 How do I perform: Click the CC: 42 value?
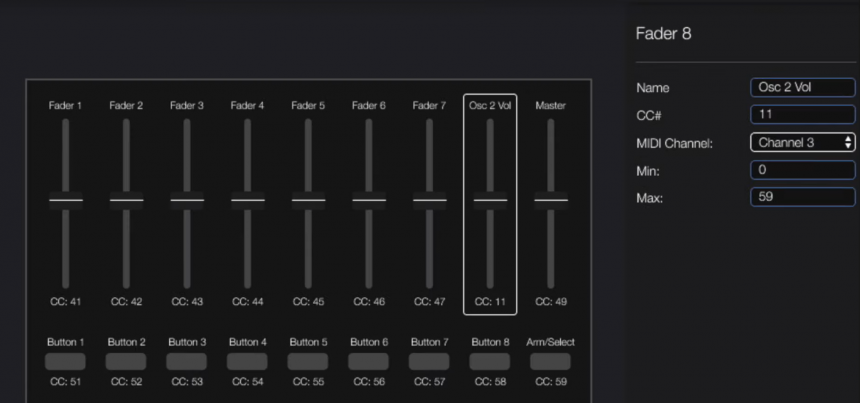(x=126, y=302)
